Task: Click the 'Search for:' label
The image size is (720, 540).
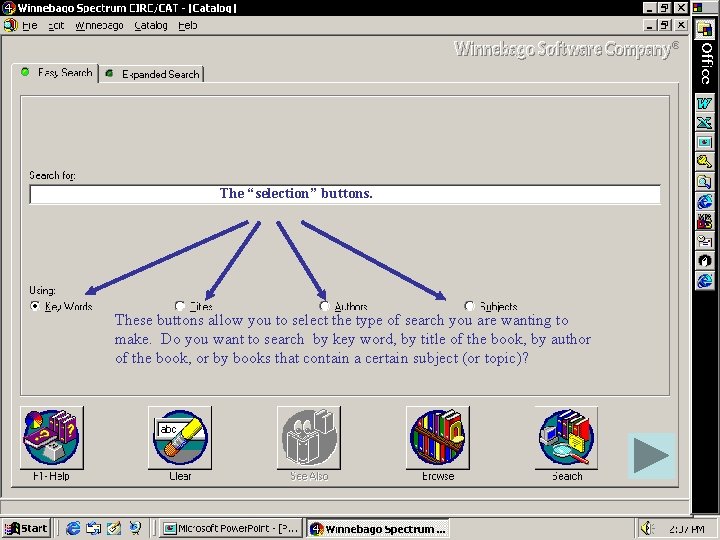Action: [52, 175]
